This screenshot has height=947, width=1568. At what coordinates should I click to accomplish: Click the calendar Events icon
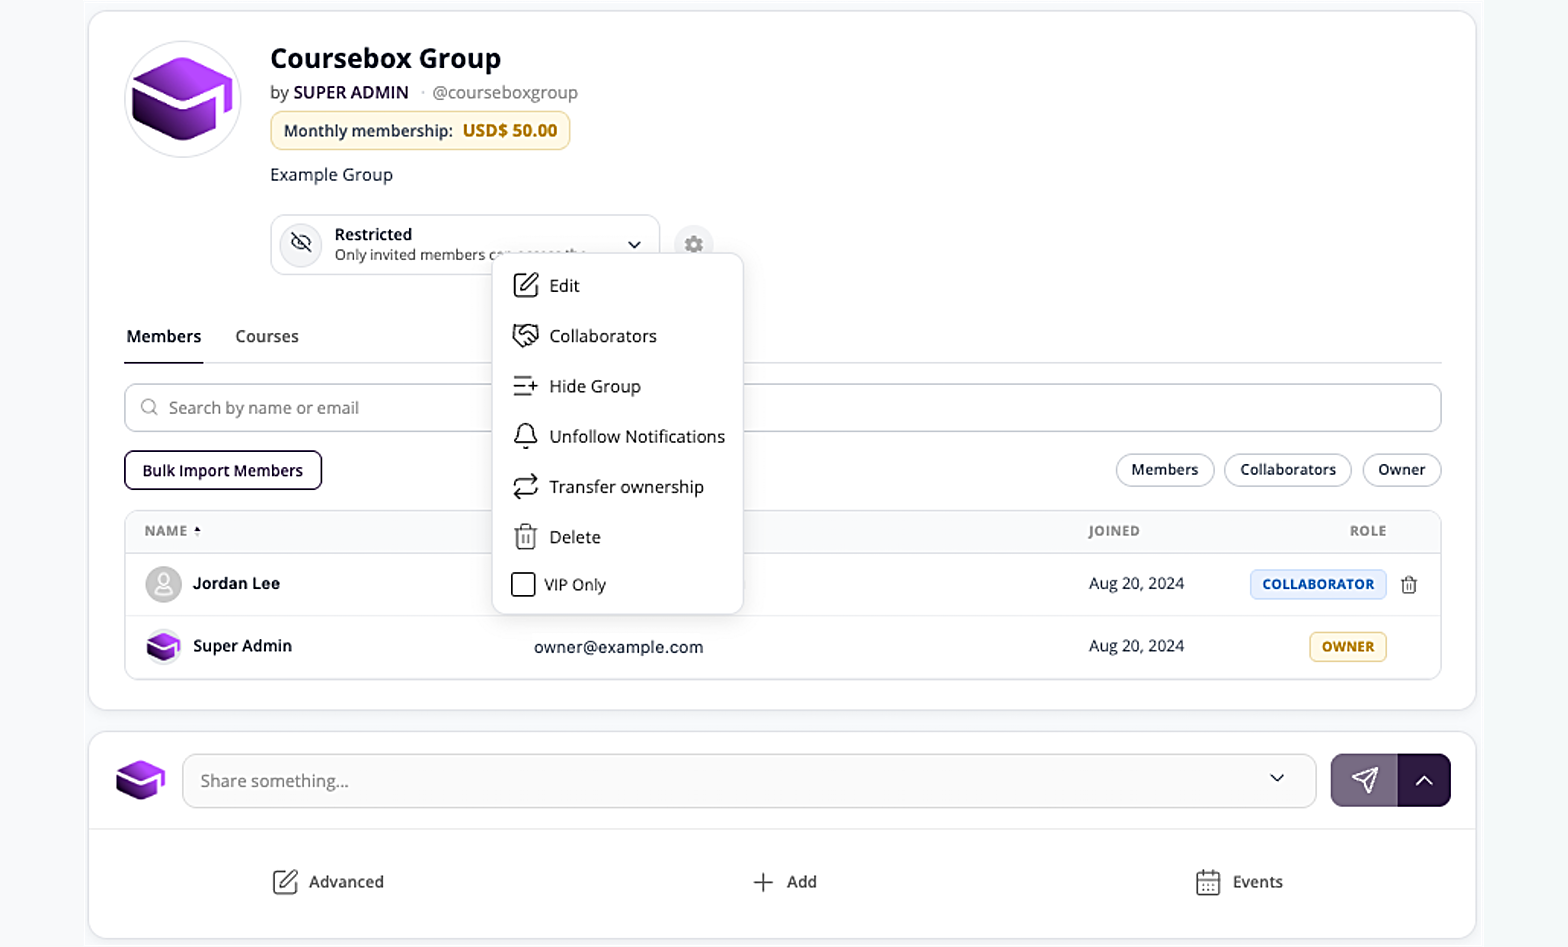(1208, 882)
